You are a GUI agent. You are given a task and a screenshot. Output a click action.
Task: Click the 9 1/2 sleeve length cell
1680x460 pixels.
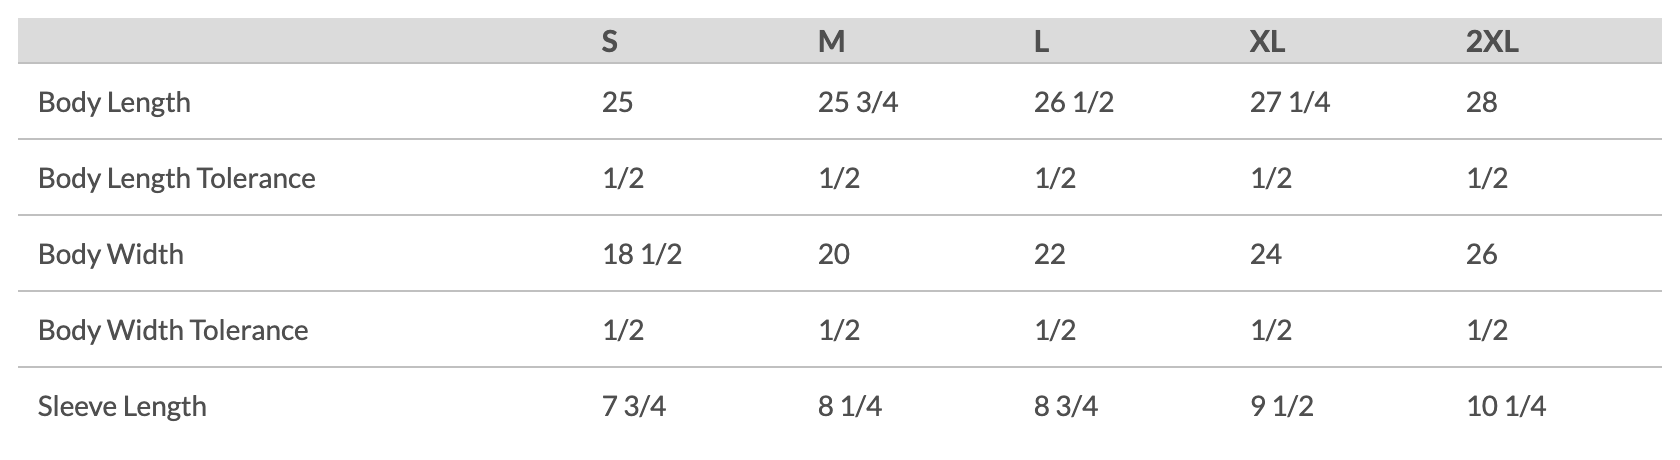(x=1282, y=406)
